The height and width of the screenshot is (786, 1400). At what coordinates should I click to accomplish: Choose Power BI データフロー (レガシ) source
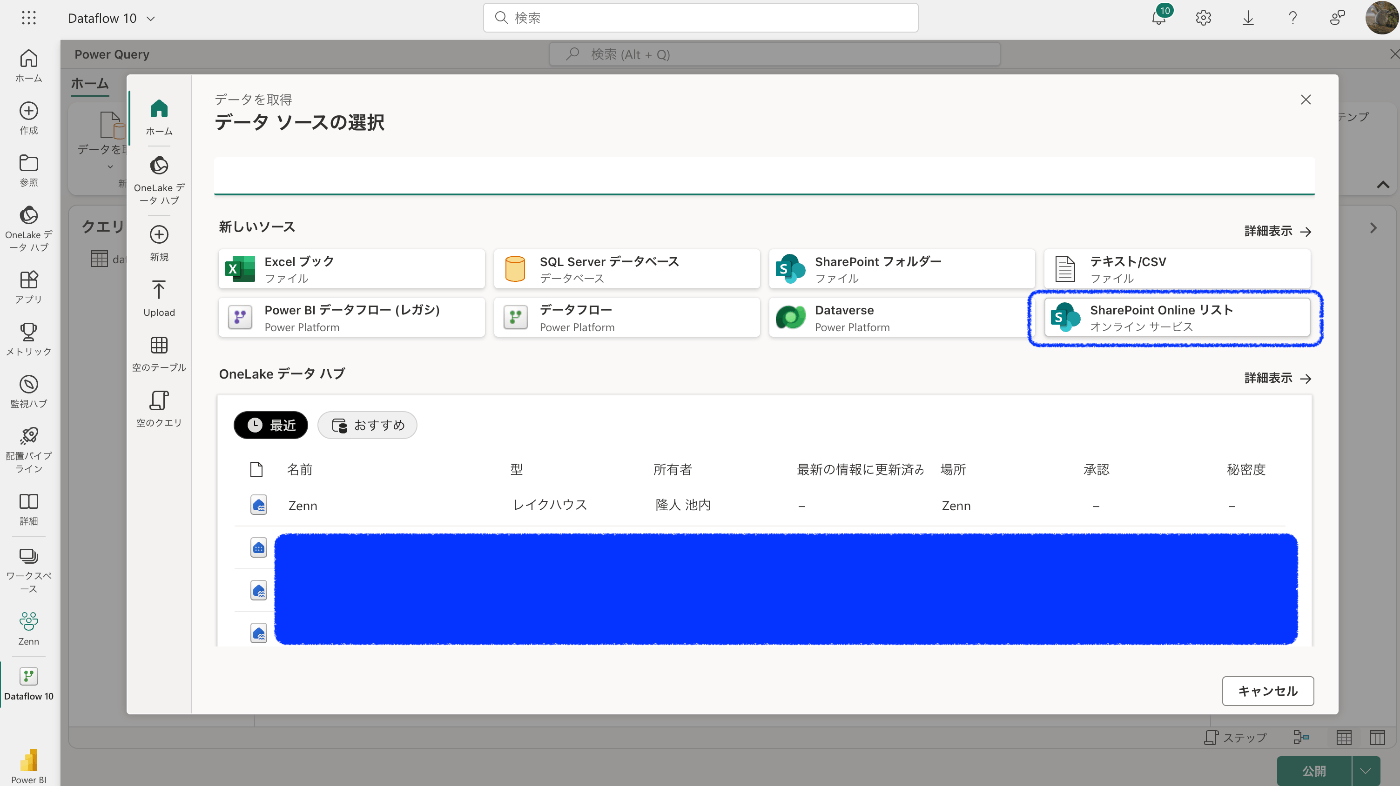352,318
